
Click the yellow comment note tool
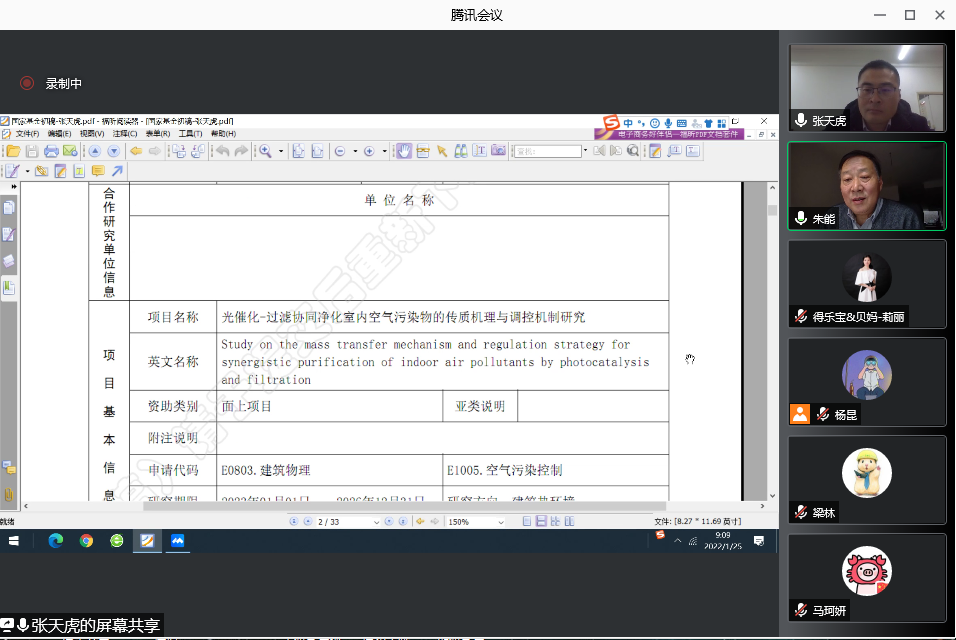(x=98, y=171)
